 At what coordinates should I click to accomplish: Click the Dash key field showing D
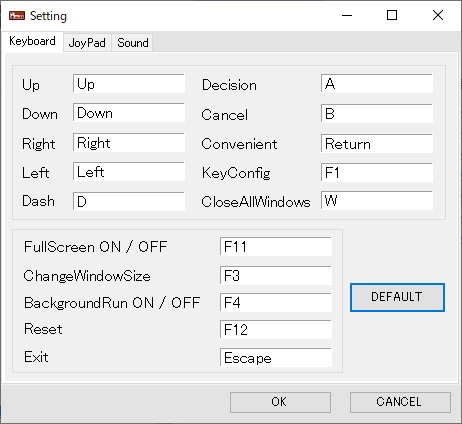tap(129, 201)
